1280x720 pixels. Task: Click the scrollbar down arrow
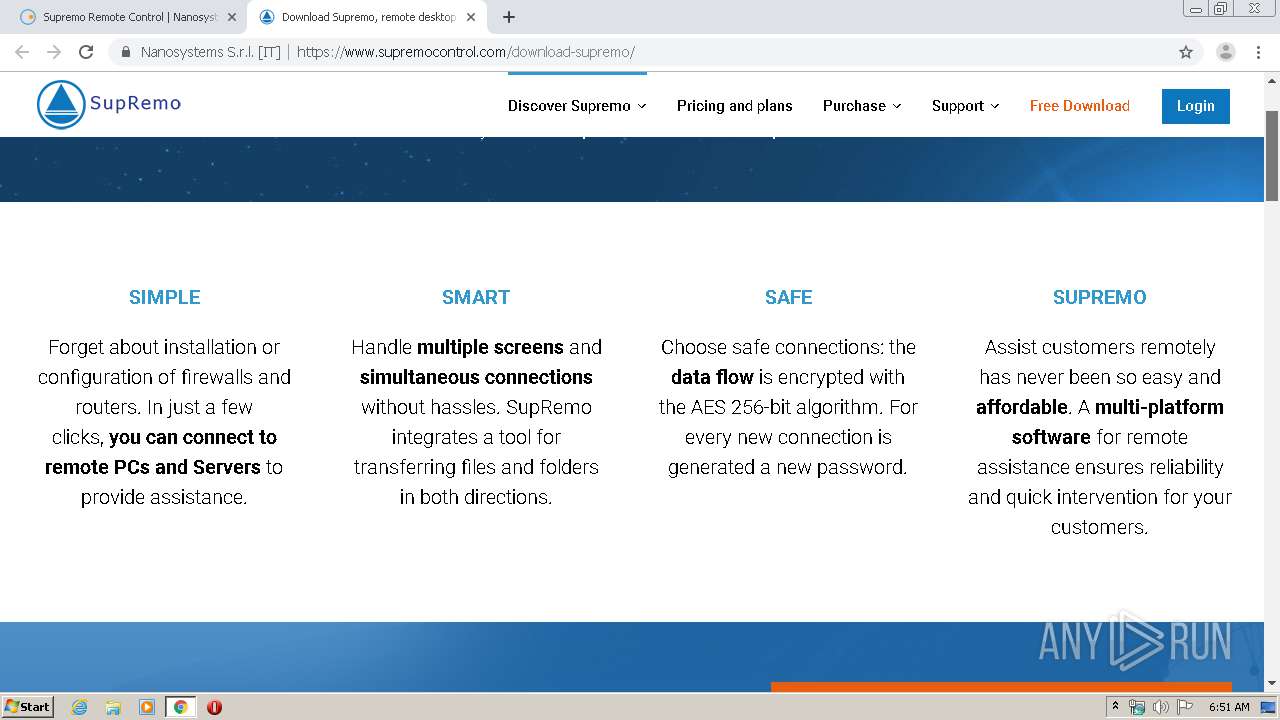pos(1272,684)
